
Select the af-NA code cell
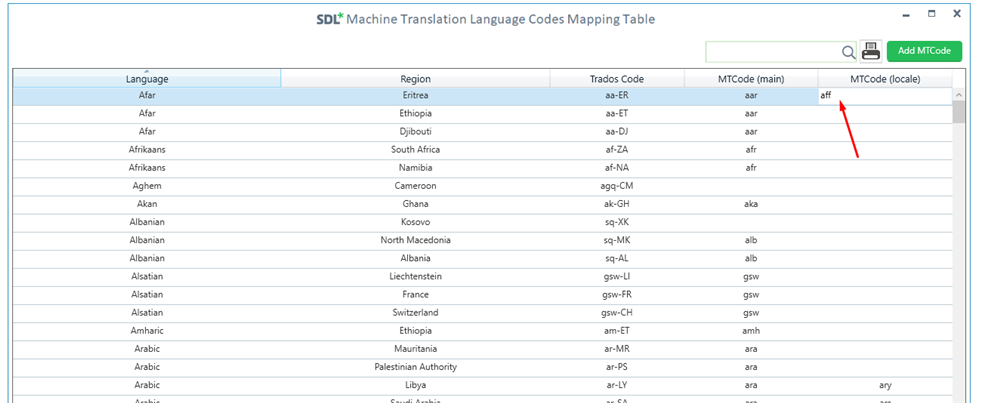tap(617, 168)
